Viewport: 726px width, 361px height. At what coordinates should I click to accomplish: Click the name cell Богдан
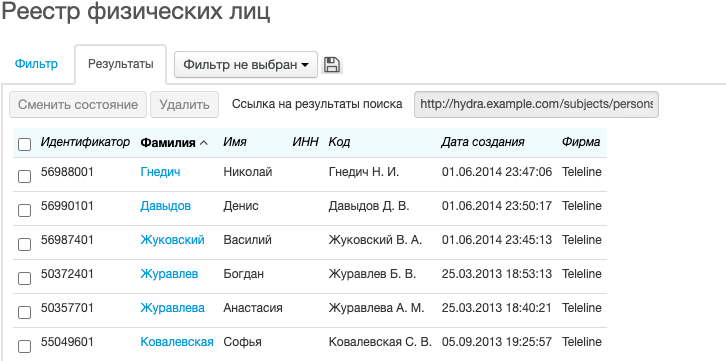tap(244, 274)
